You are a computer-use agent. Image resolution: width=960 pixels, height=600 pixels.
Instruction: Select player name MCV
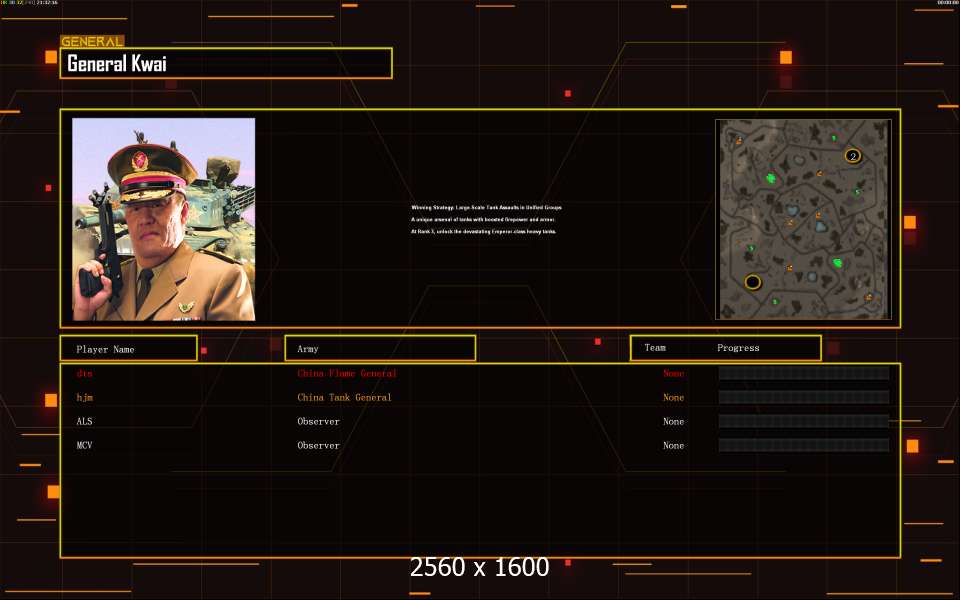click(84, 445)
